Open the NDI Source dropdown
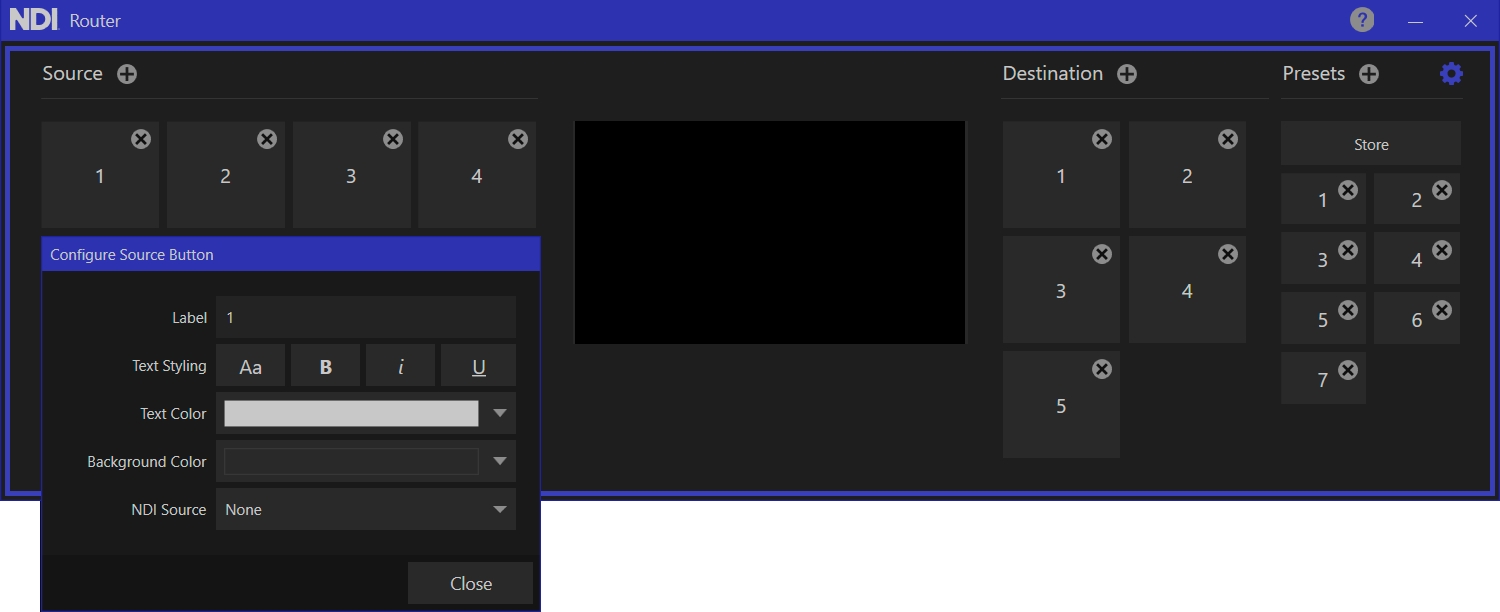 coord(499,509)
